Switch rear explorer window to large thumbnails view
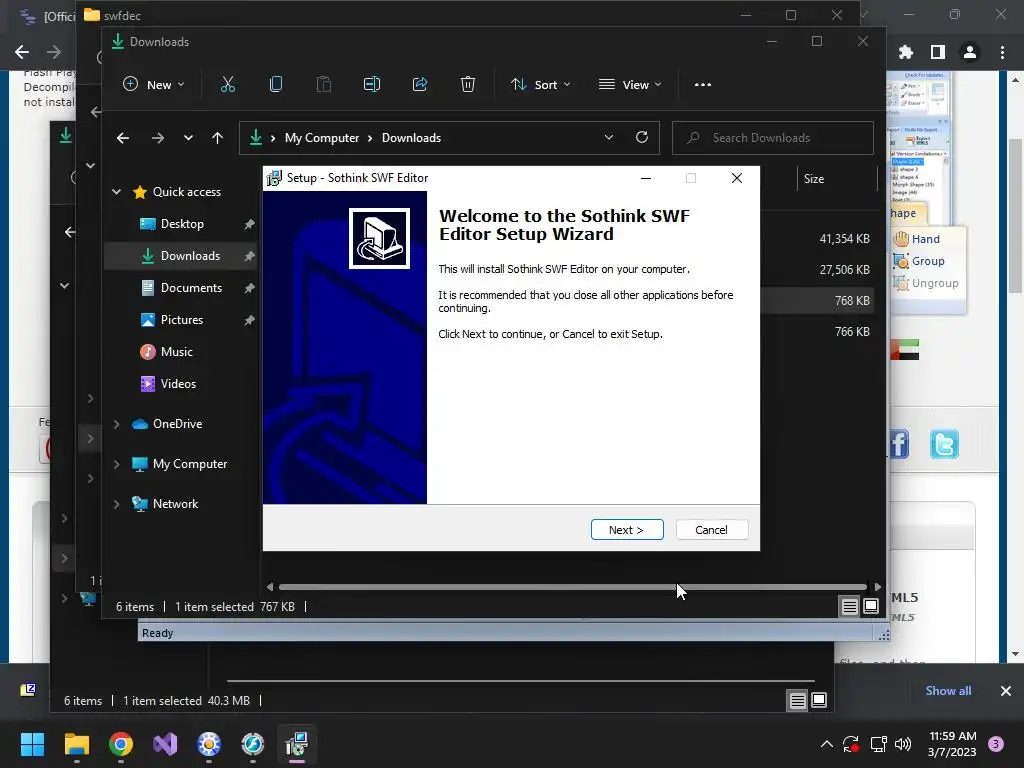This screenshot has height=768, width=1024. tap(819, 701)
